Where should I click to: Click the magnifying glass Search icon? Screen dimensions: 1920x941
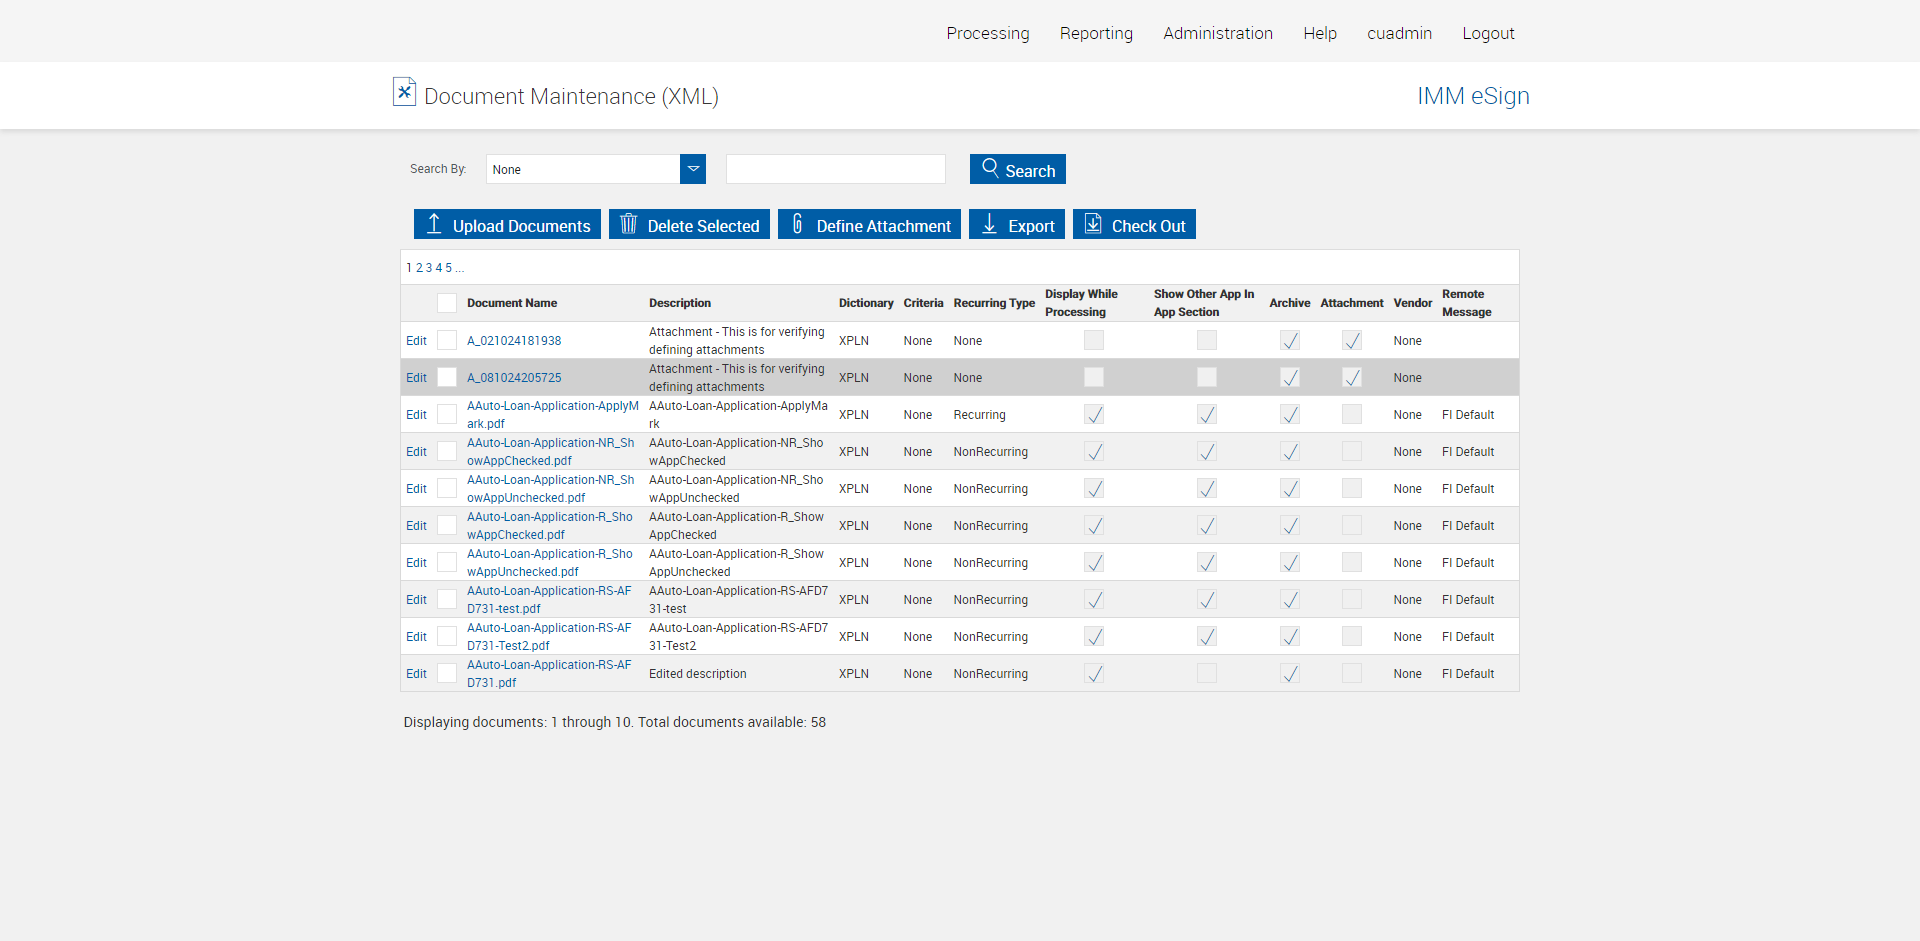click(x=990, y=168)
